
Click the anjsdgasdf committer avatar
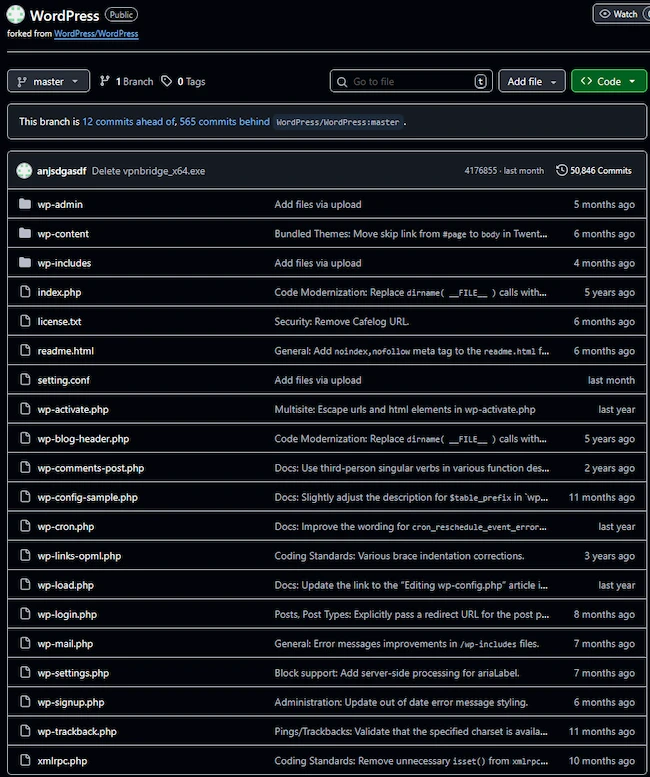click(24, 170)
